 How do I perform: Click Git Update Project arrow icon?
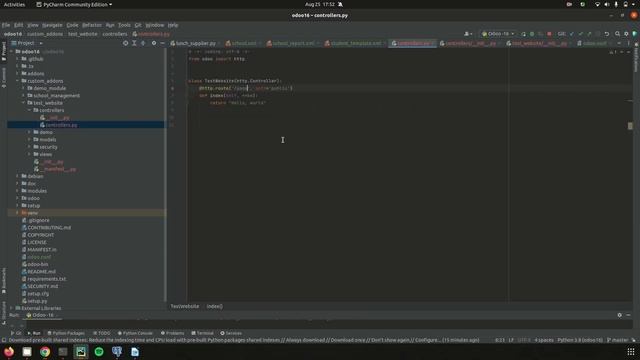(571, 34)
